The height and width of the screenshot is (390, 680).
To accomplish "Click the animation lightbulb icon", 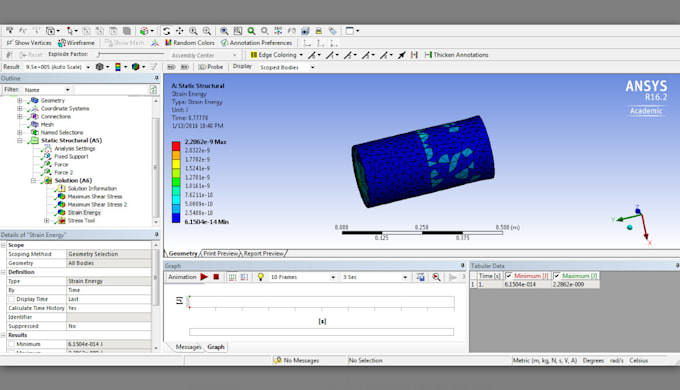I will pos(261,277).
